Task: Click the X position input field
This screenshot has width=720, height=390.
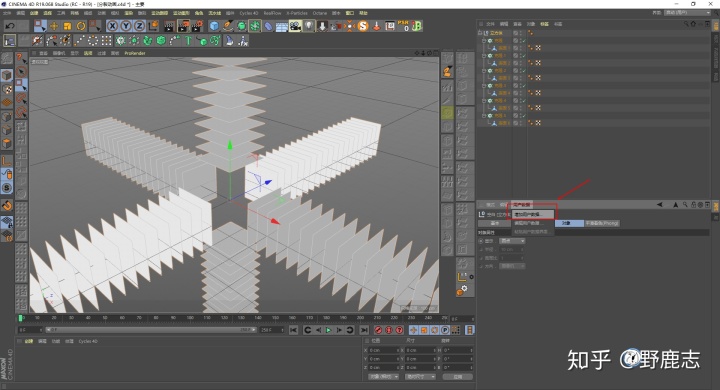Action: pos(384,350)
